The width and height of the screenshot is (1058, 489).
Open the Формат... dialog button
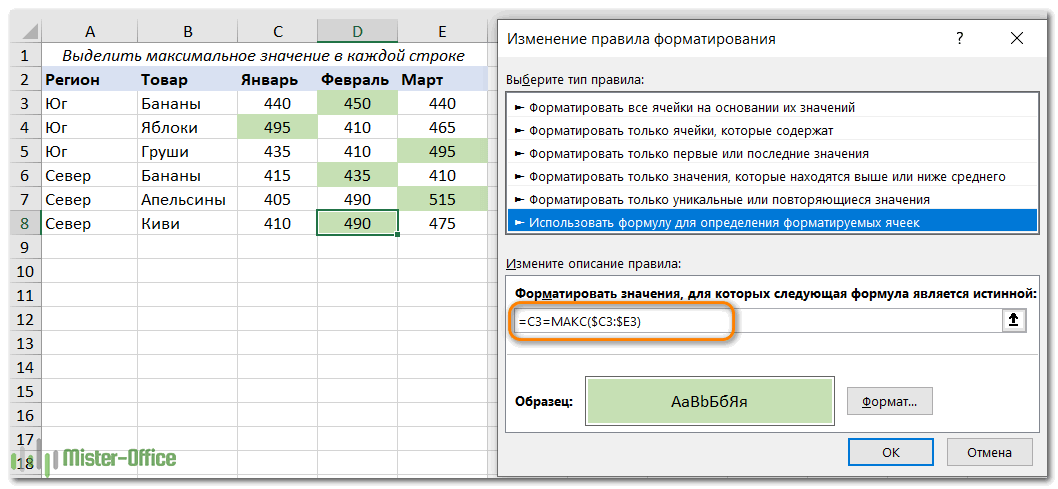[x=889, y=402]
